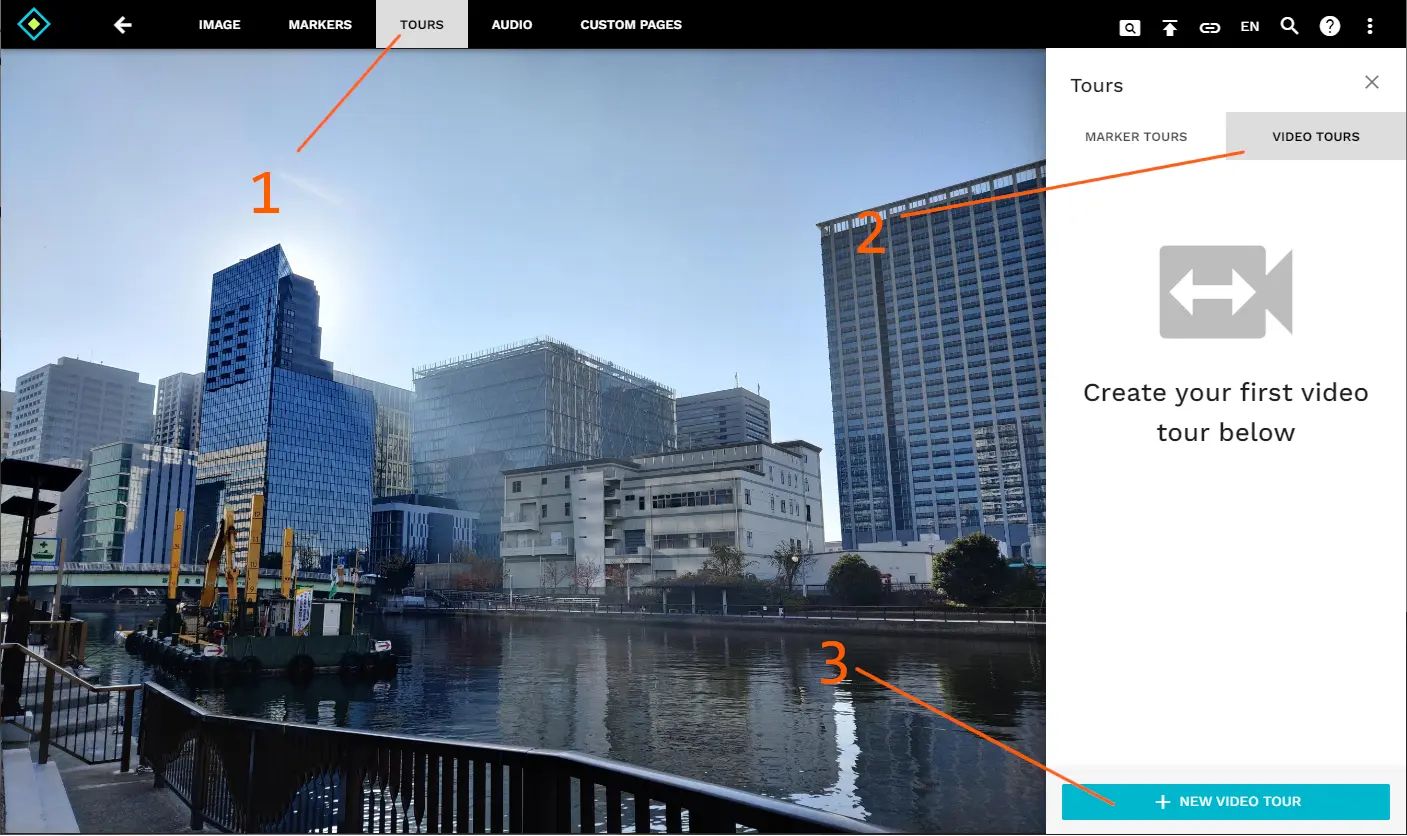Switch to the IMAGE tab
The height and width of the screenshot is (836, 1407).
tap(219, 24)
